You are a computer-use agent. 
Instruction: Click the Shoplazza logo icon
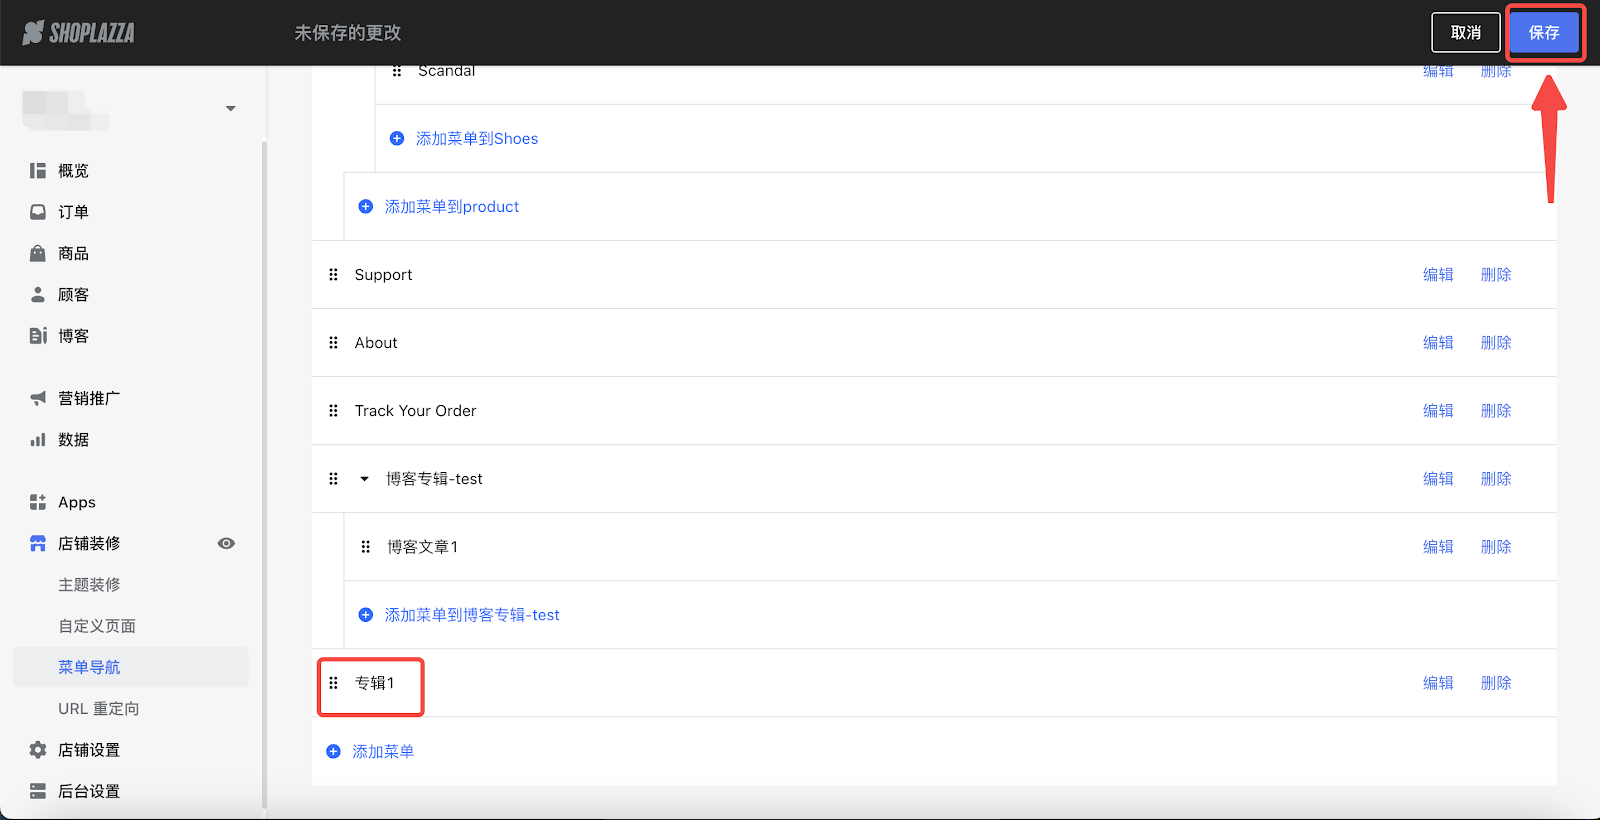pos(34,33)
